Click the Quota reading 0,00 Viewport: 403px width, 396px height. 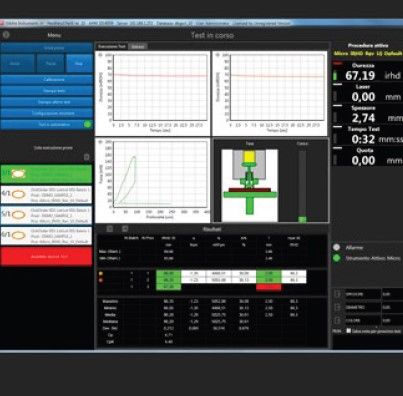(363, 161)
